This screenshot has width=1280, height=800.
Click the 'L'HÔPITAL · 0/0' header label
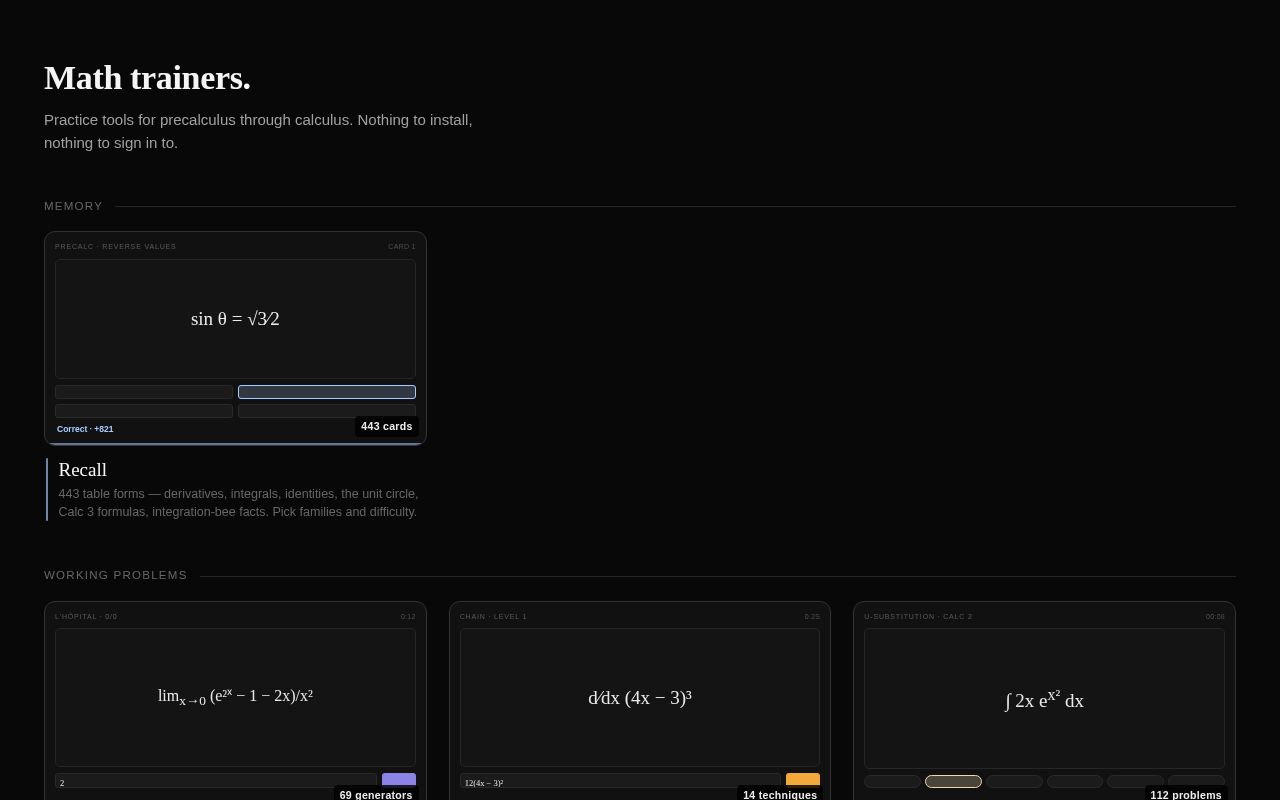tap(86, 616)
